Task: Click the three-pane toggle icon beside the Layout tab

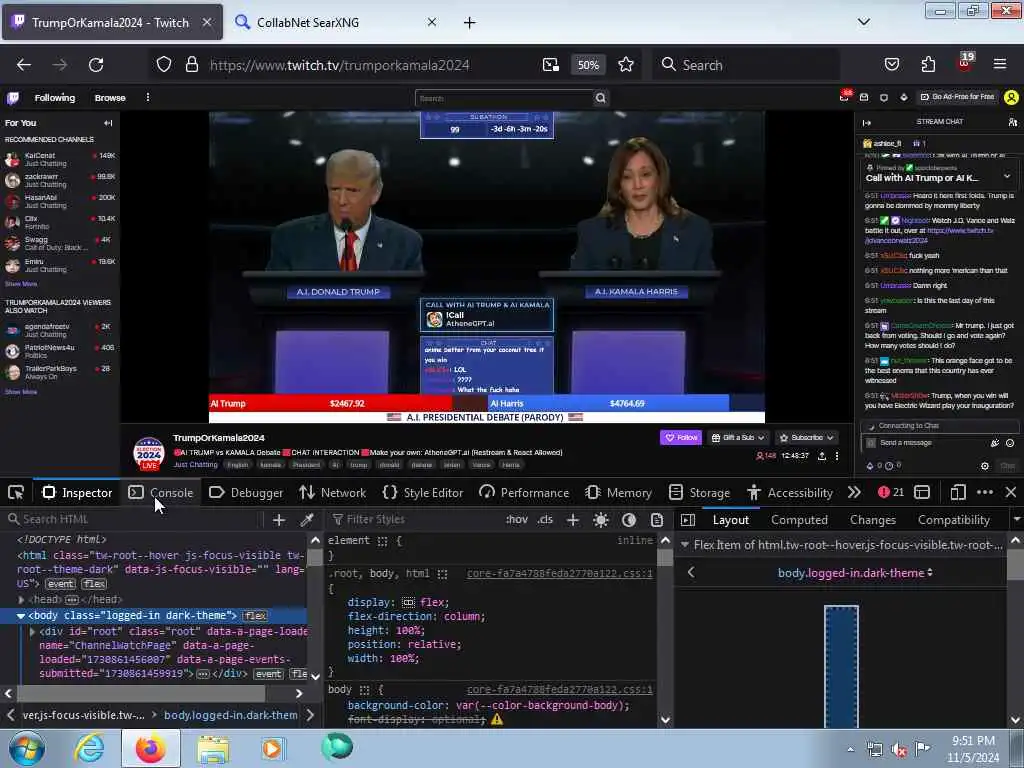Action: [688, 520]
